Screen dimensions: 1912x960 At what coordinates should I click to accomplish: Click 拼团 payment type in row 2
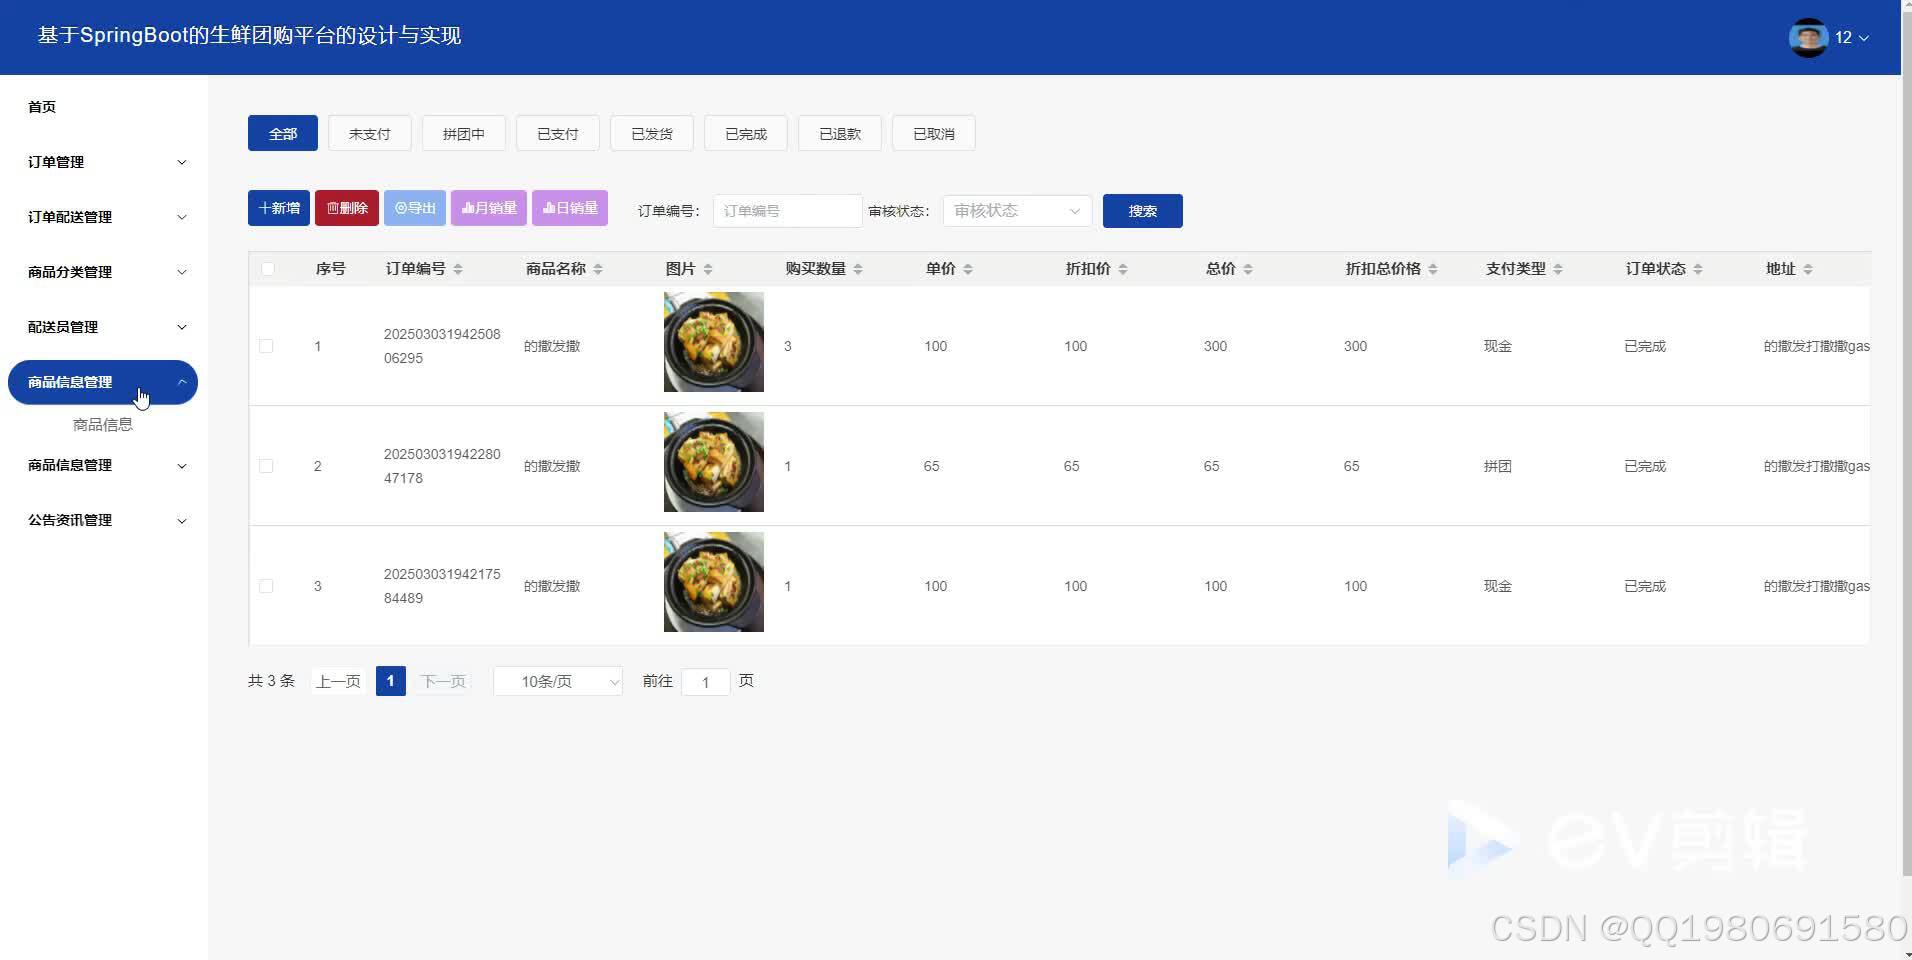(1498, 466)
